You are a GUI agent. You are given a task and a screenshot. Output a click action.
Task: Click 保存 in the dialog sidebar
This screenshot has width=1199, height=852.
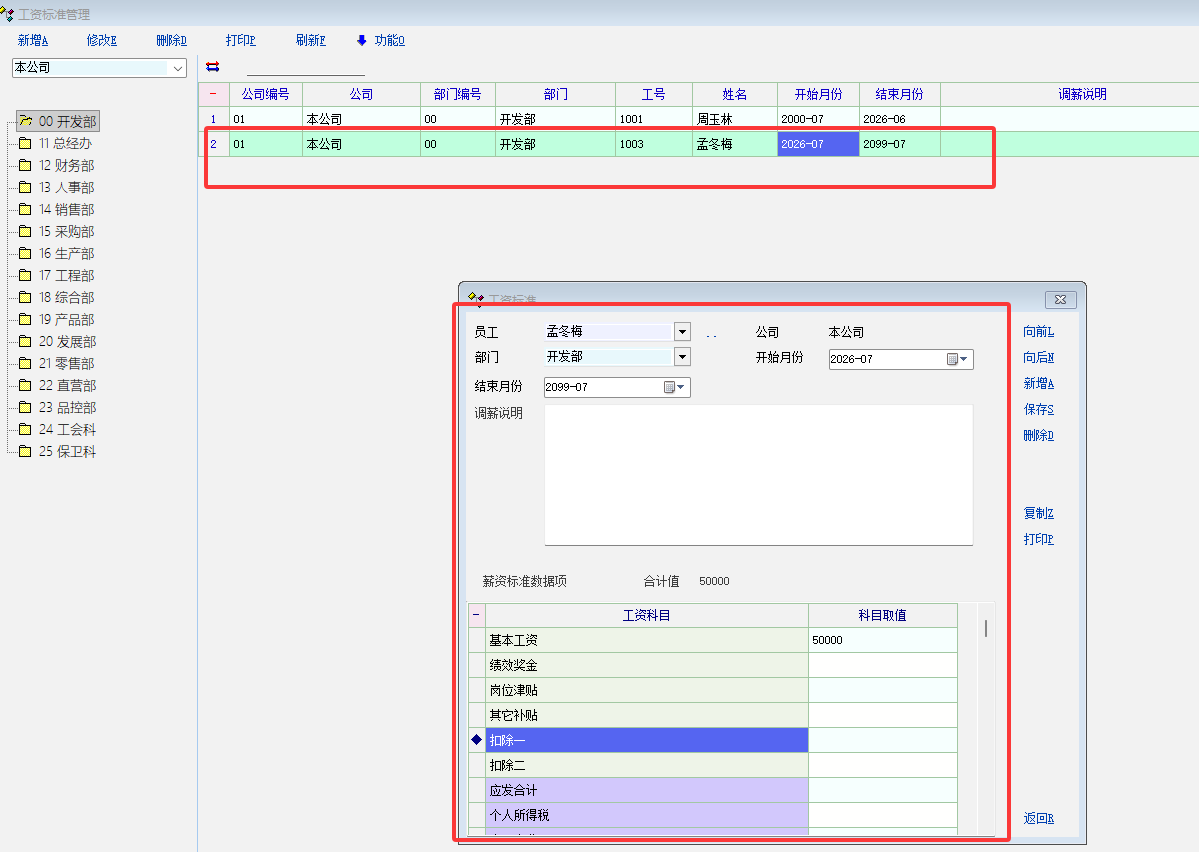pos(1038,410)
